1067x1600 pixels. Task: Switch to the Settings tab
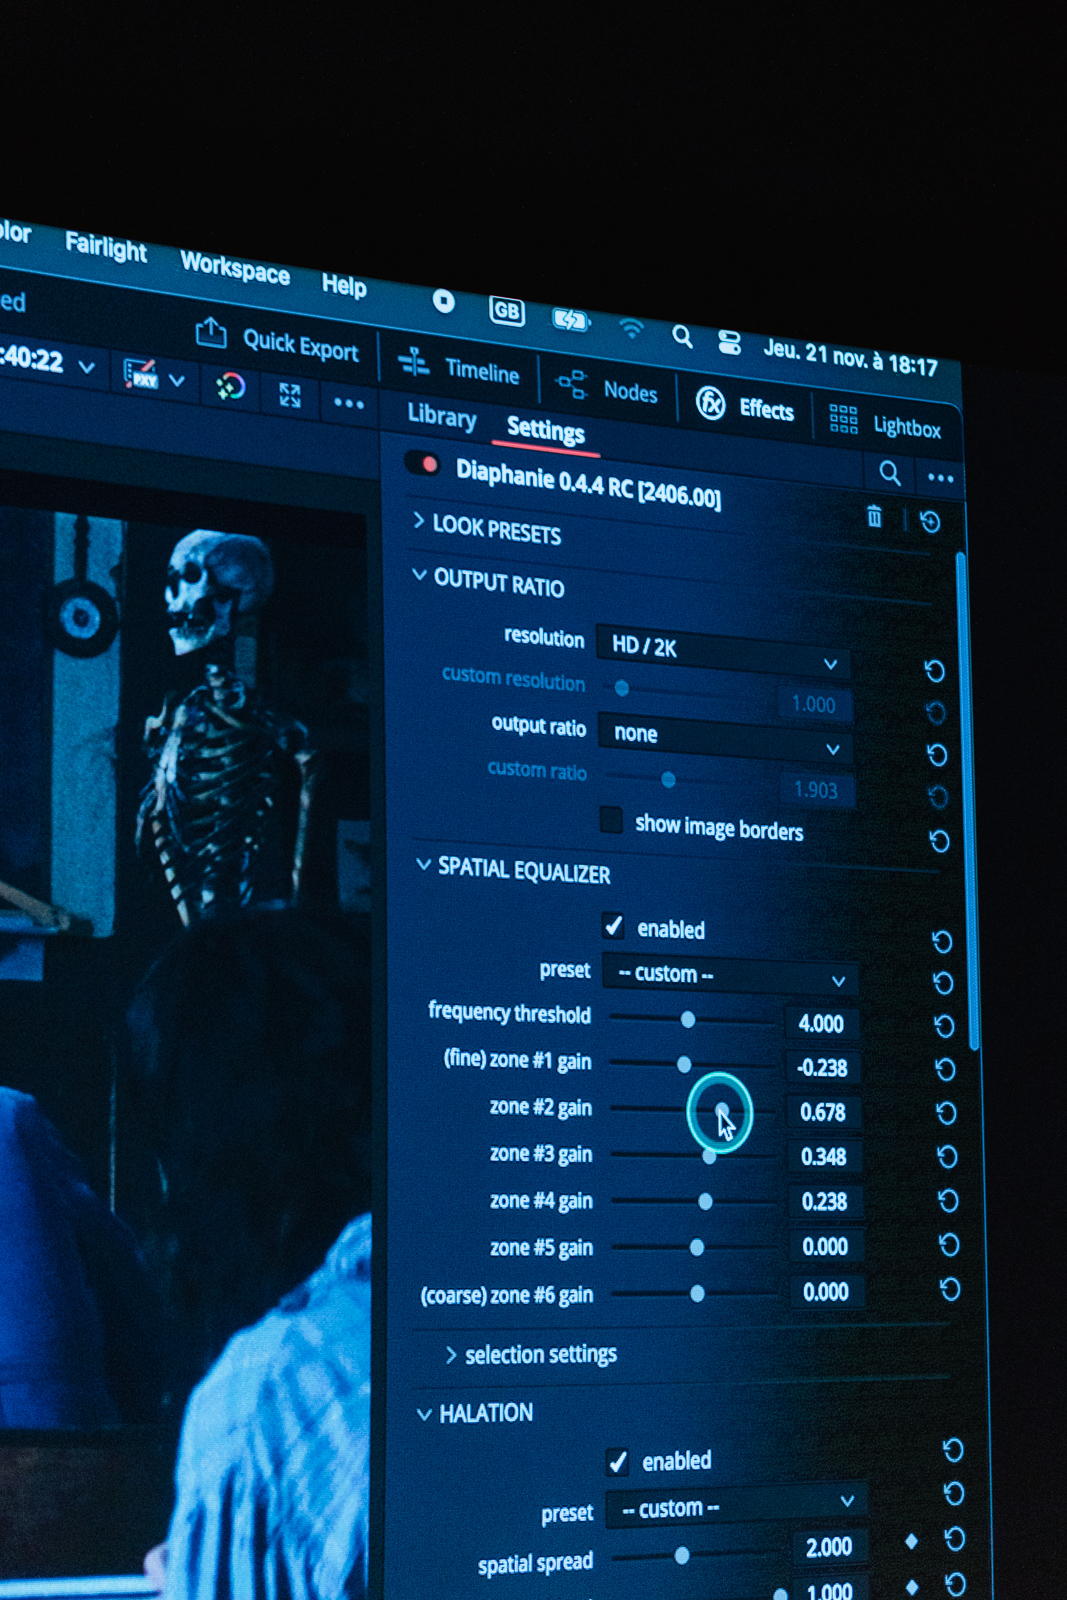click(546, 430)
